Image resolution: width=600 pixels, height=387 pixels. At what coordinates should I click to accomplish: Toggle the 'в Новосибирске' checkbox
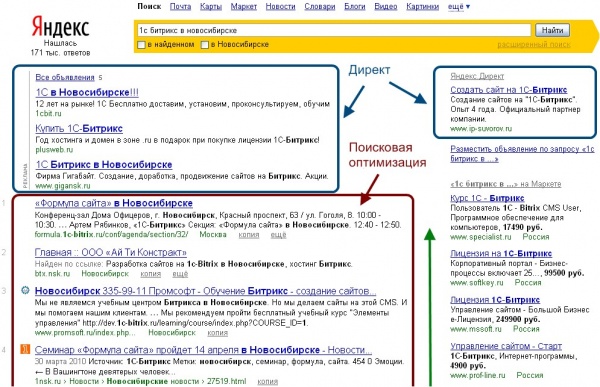click(205, 45)
